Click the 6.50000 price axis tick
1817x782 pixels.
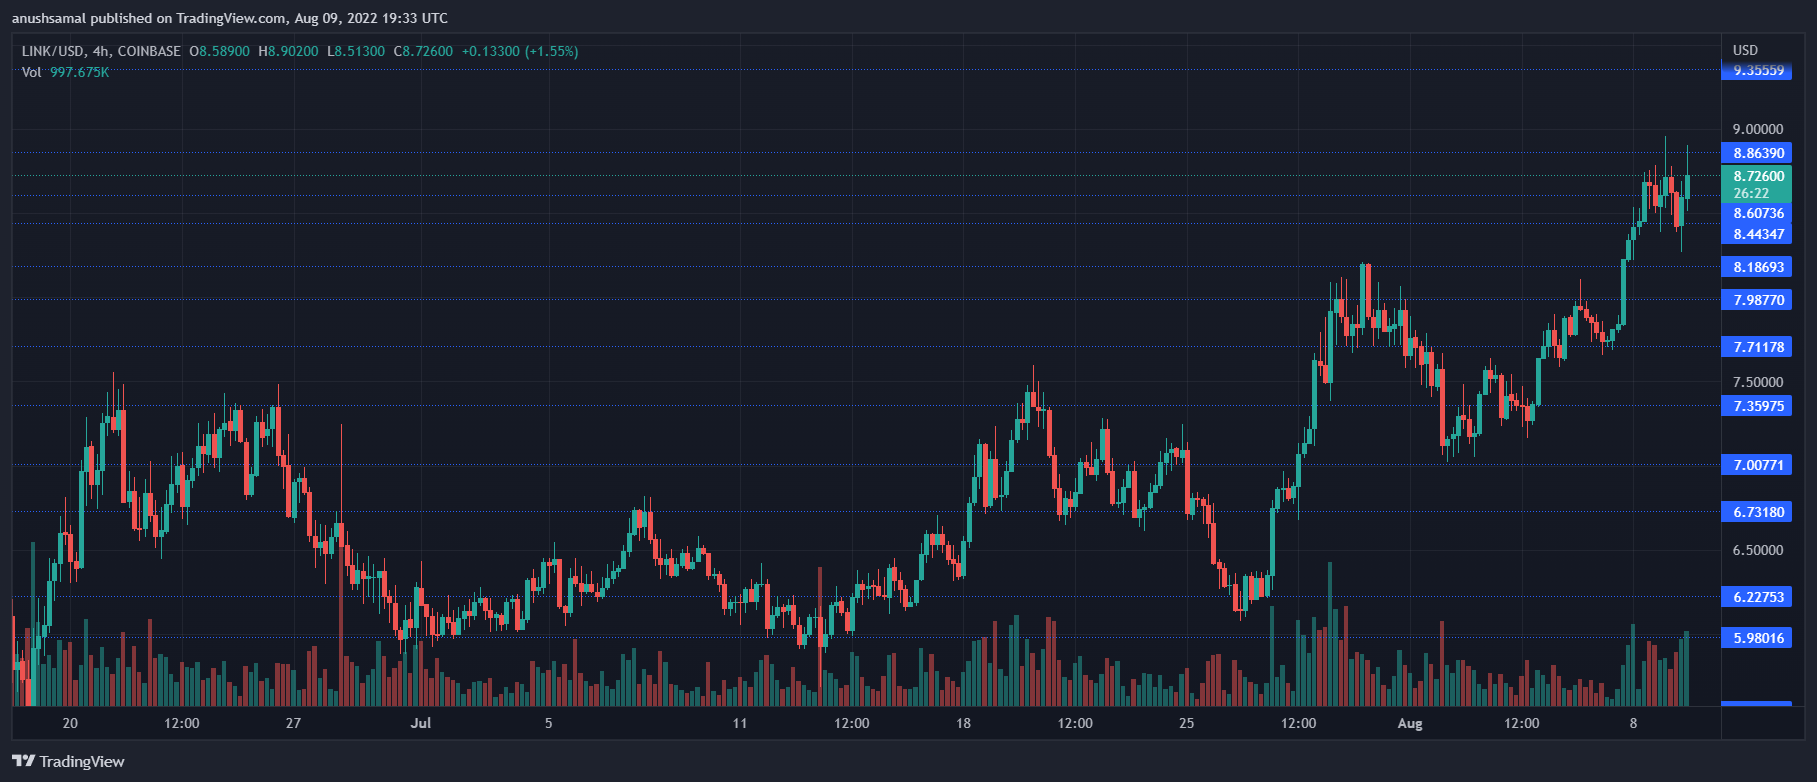pos(1757,550)
